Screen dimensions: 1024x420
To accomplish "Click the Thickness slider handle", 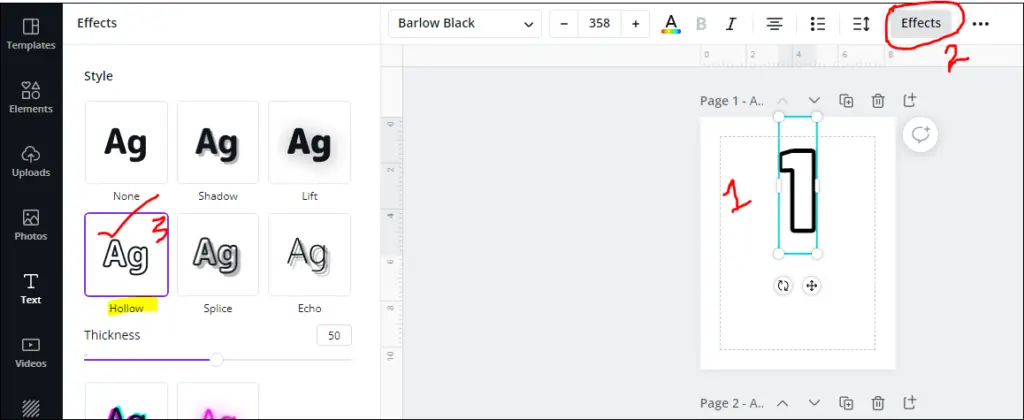I will click(217, 359).
